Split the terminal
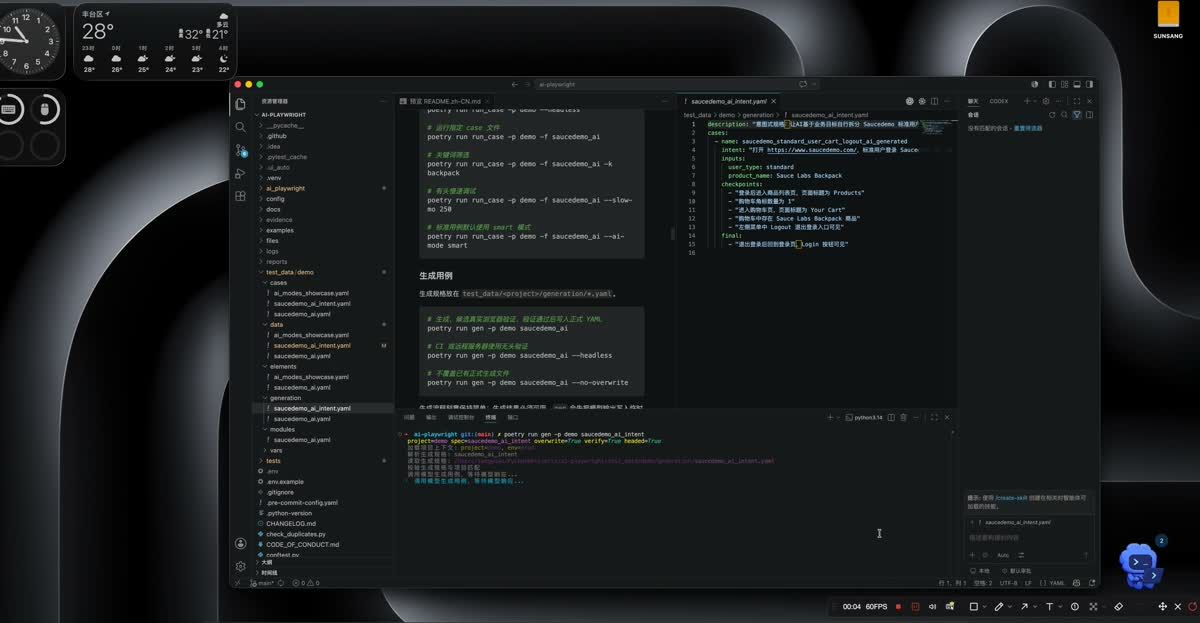The width and height of the screenshot is (1200, 623). tap(891, 417)
